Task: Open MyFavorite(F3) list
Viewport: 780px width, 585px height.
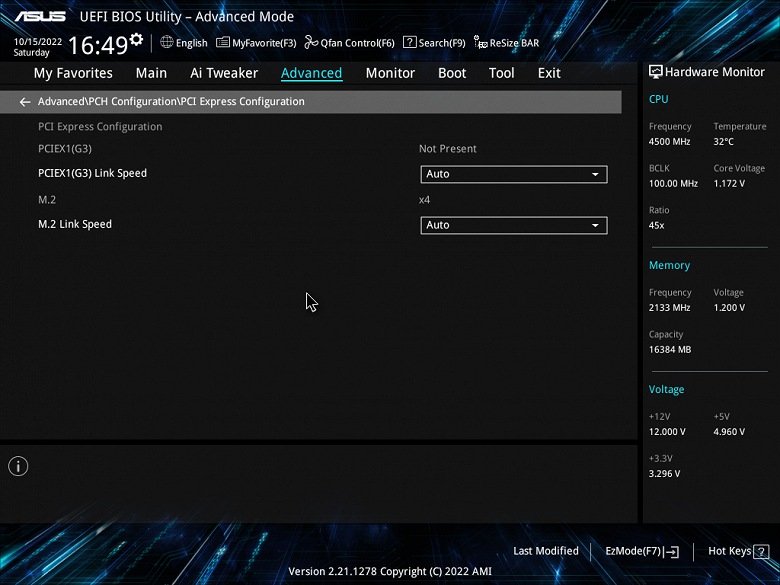Action: tap(256, 43)
